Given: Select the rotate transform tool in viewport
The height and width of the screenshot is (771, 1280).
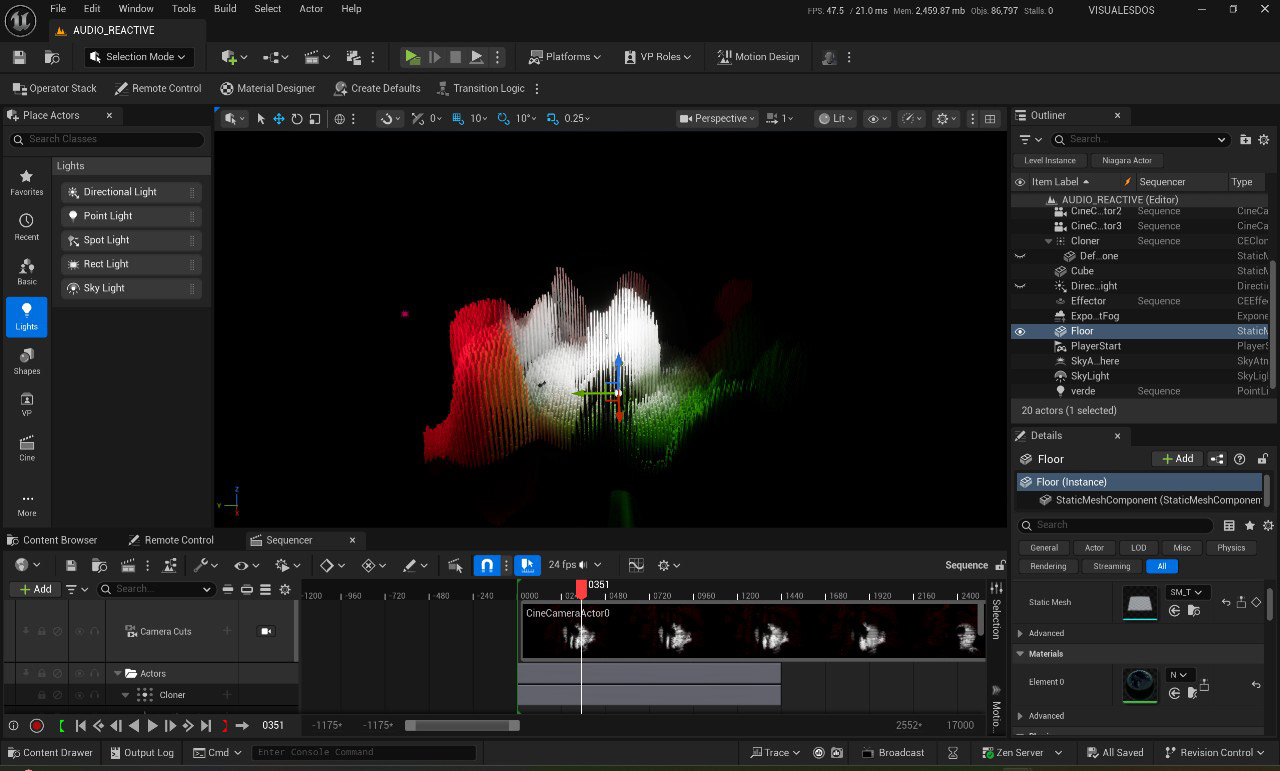Looking at the screenshot, I should pos(297,119).
